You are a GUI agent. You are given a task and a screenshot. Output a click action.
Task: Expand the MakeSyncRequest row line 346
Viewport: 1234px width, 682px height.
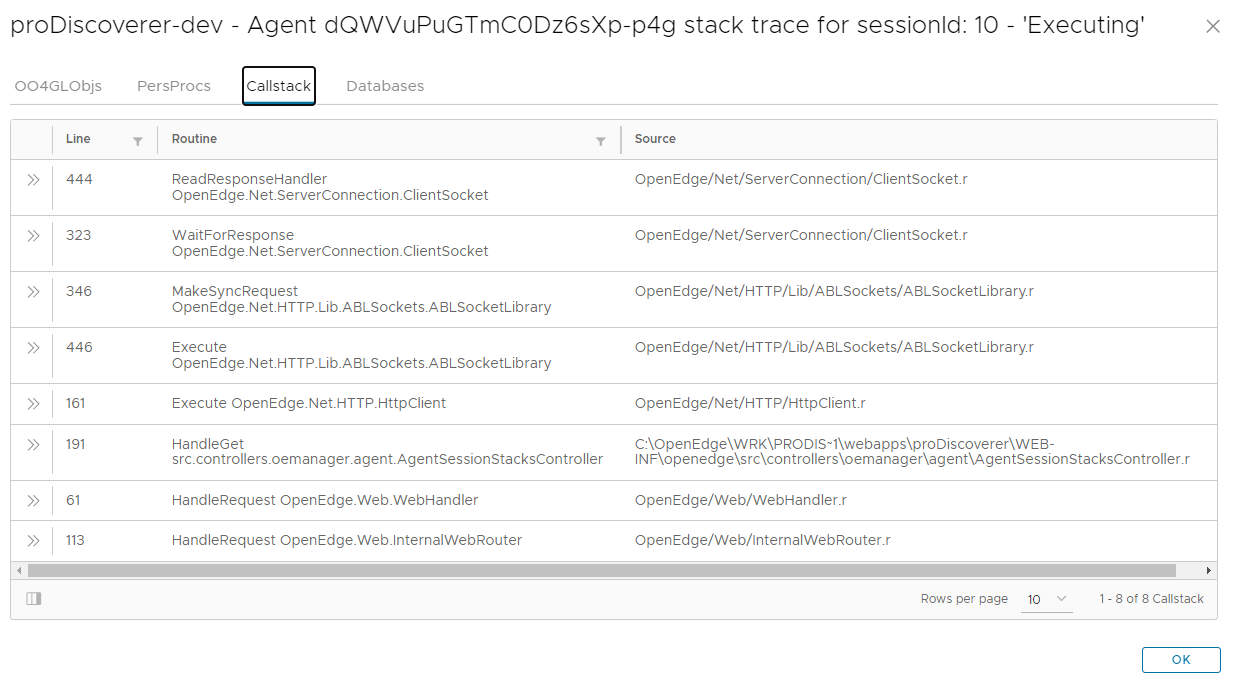[x=33, y=292]
